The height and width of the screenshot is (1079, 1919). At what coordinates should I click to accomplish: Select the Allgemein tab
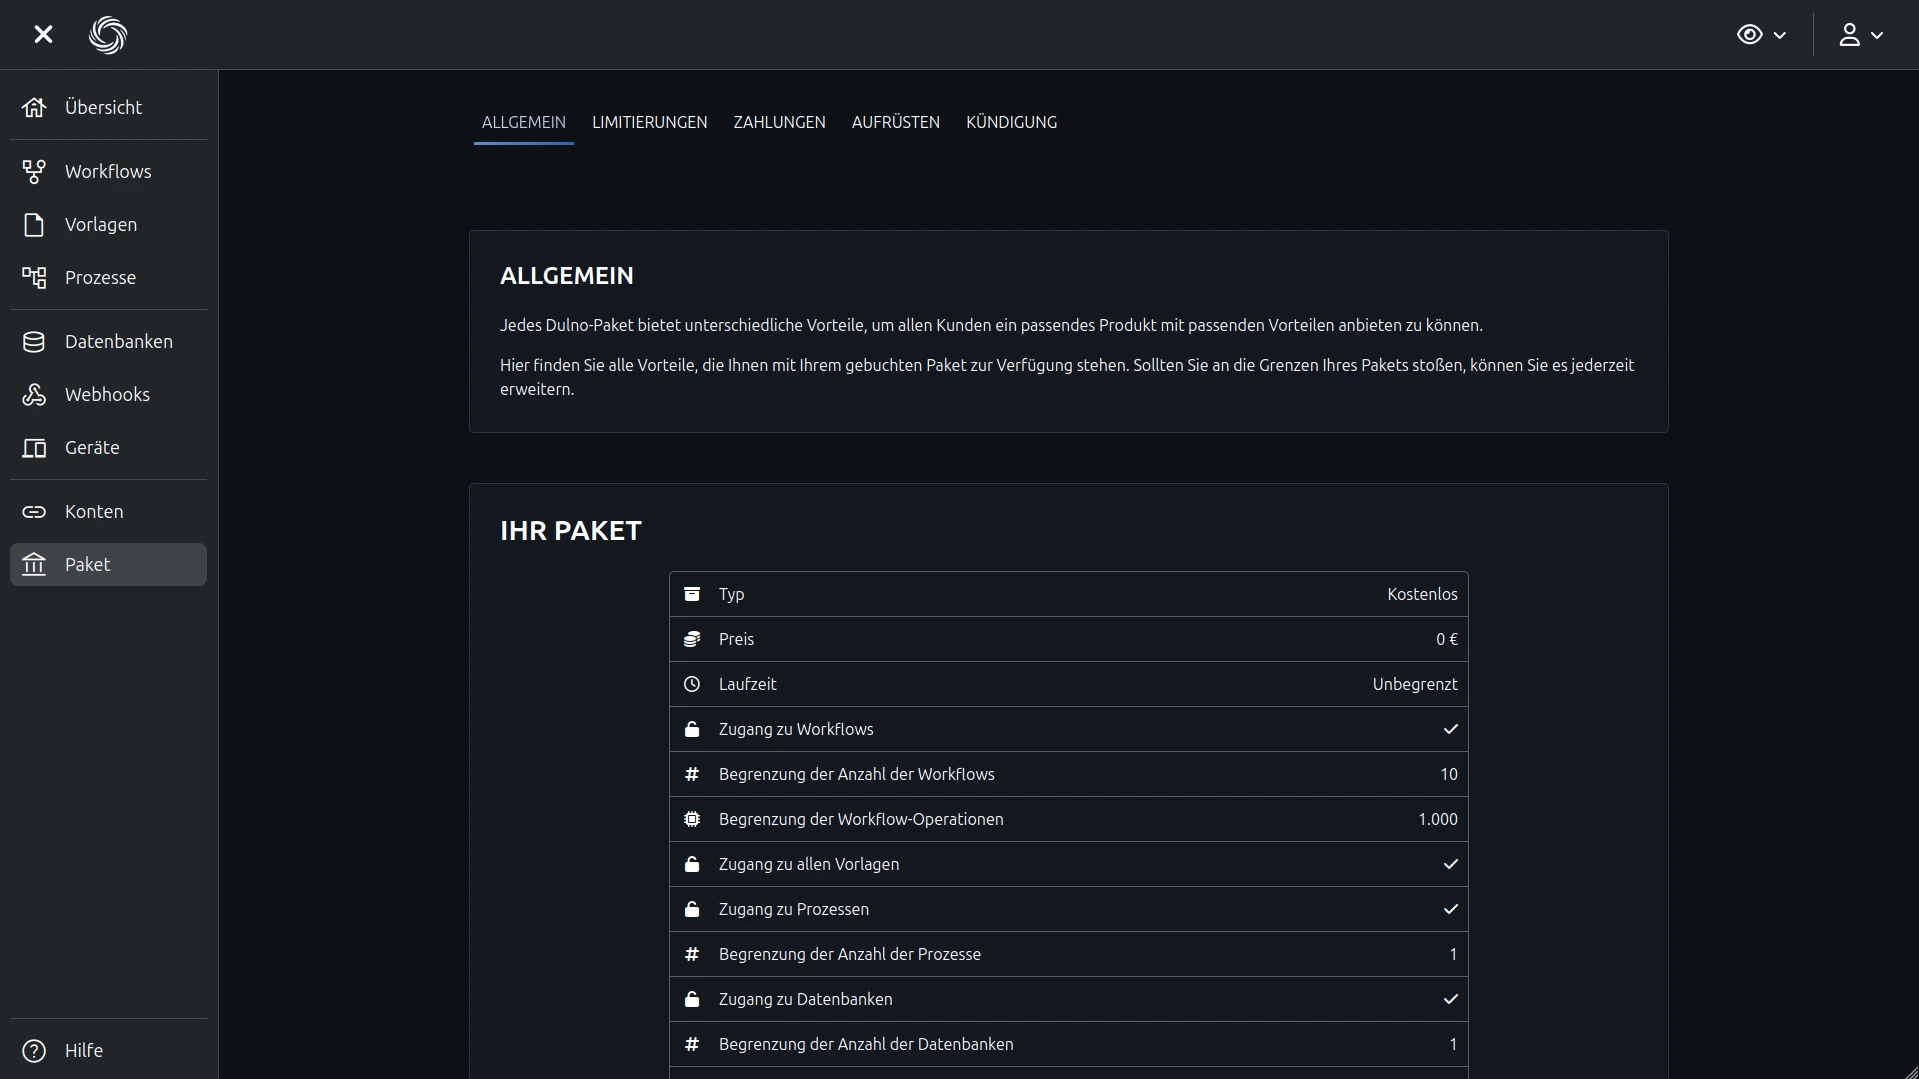(523, 122)
